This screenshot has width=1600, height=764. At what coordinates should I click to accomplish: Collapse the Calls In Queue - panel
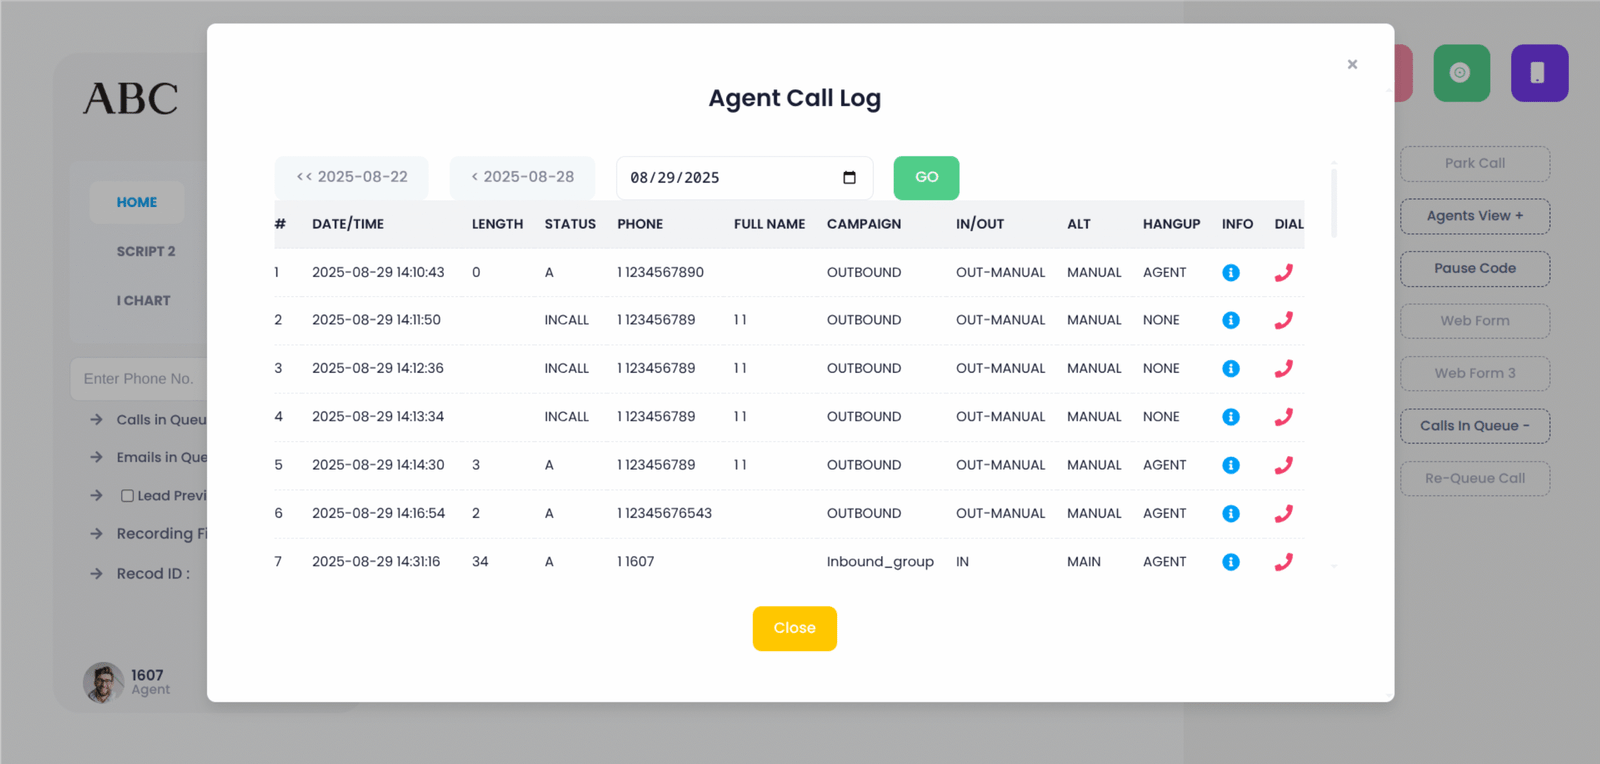(x=1474, y=426)
